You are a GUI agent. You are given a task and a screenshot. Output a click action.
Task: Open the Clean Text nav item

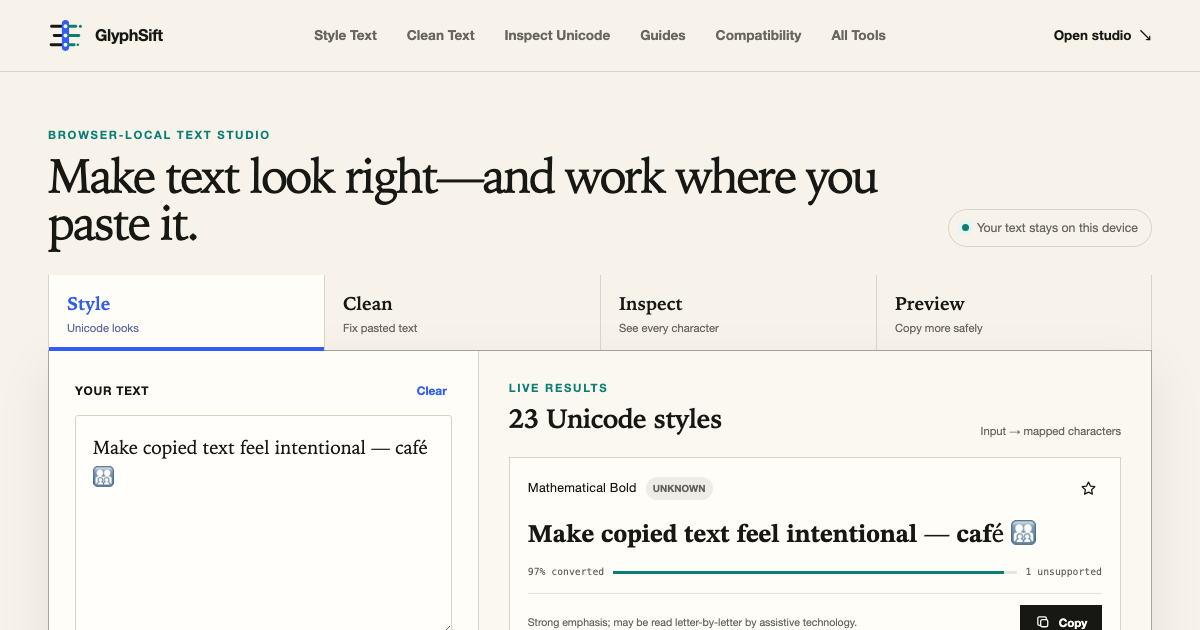[x=441, y=35]
